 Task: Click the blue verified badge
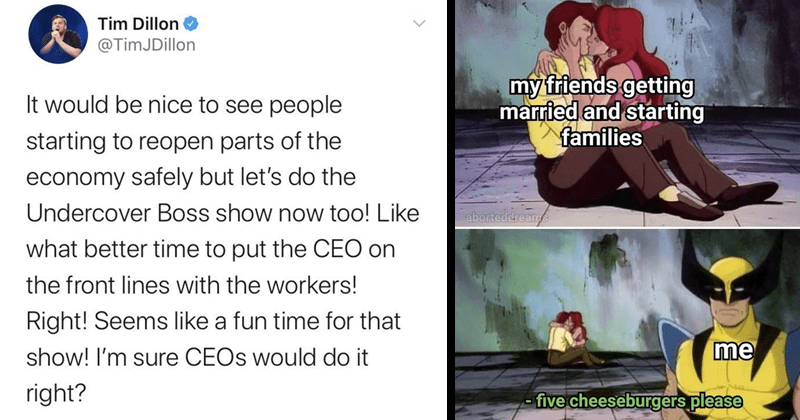coord(190,23)
